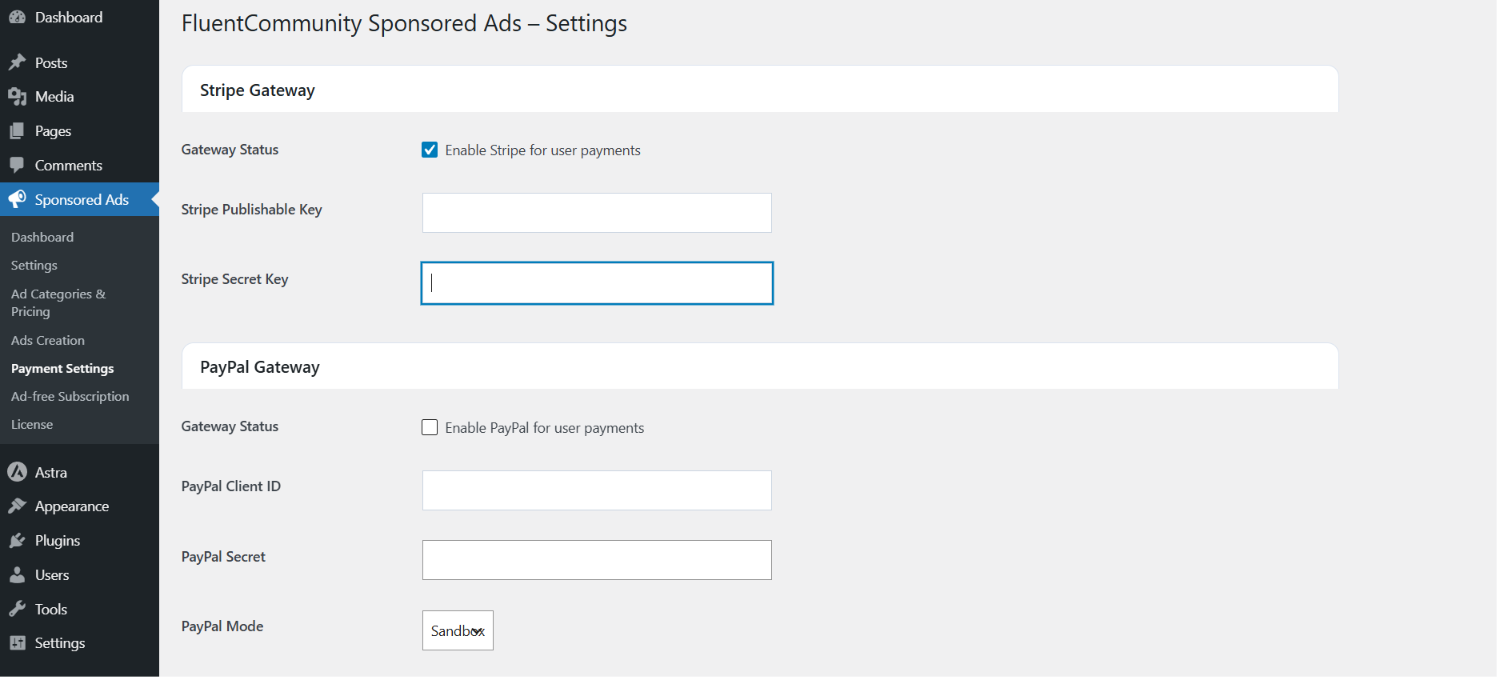Viewport: 1497px width, 677px height.
Task: Open the Ads Creation submenu link
Action: tap(48, 340)
